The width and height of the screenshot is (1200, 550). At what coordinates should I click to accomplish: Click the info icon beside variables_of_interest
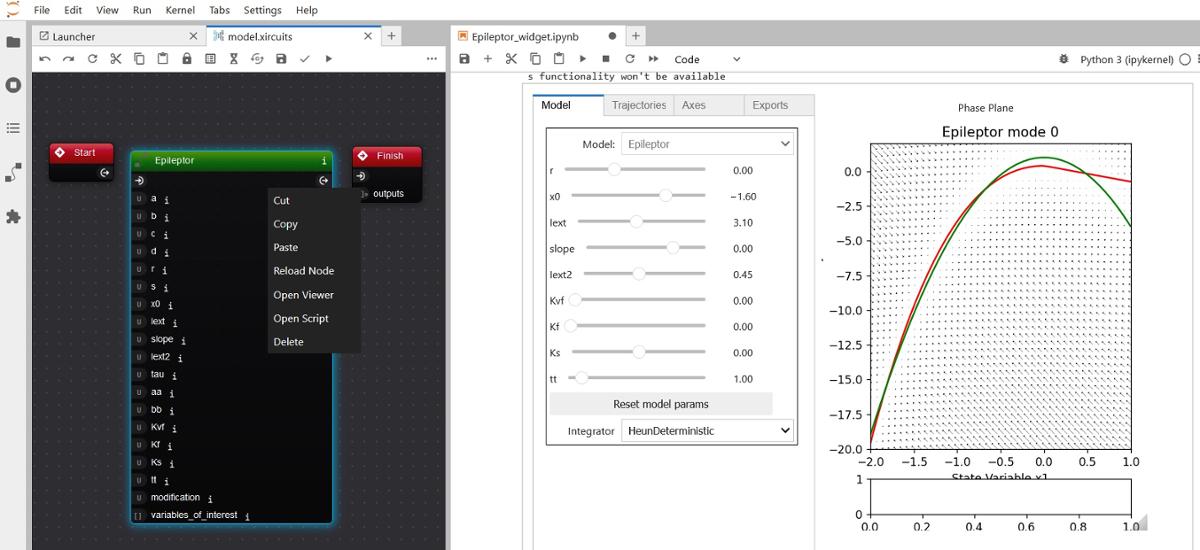point(247,516)
